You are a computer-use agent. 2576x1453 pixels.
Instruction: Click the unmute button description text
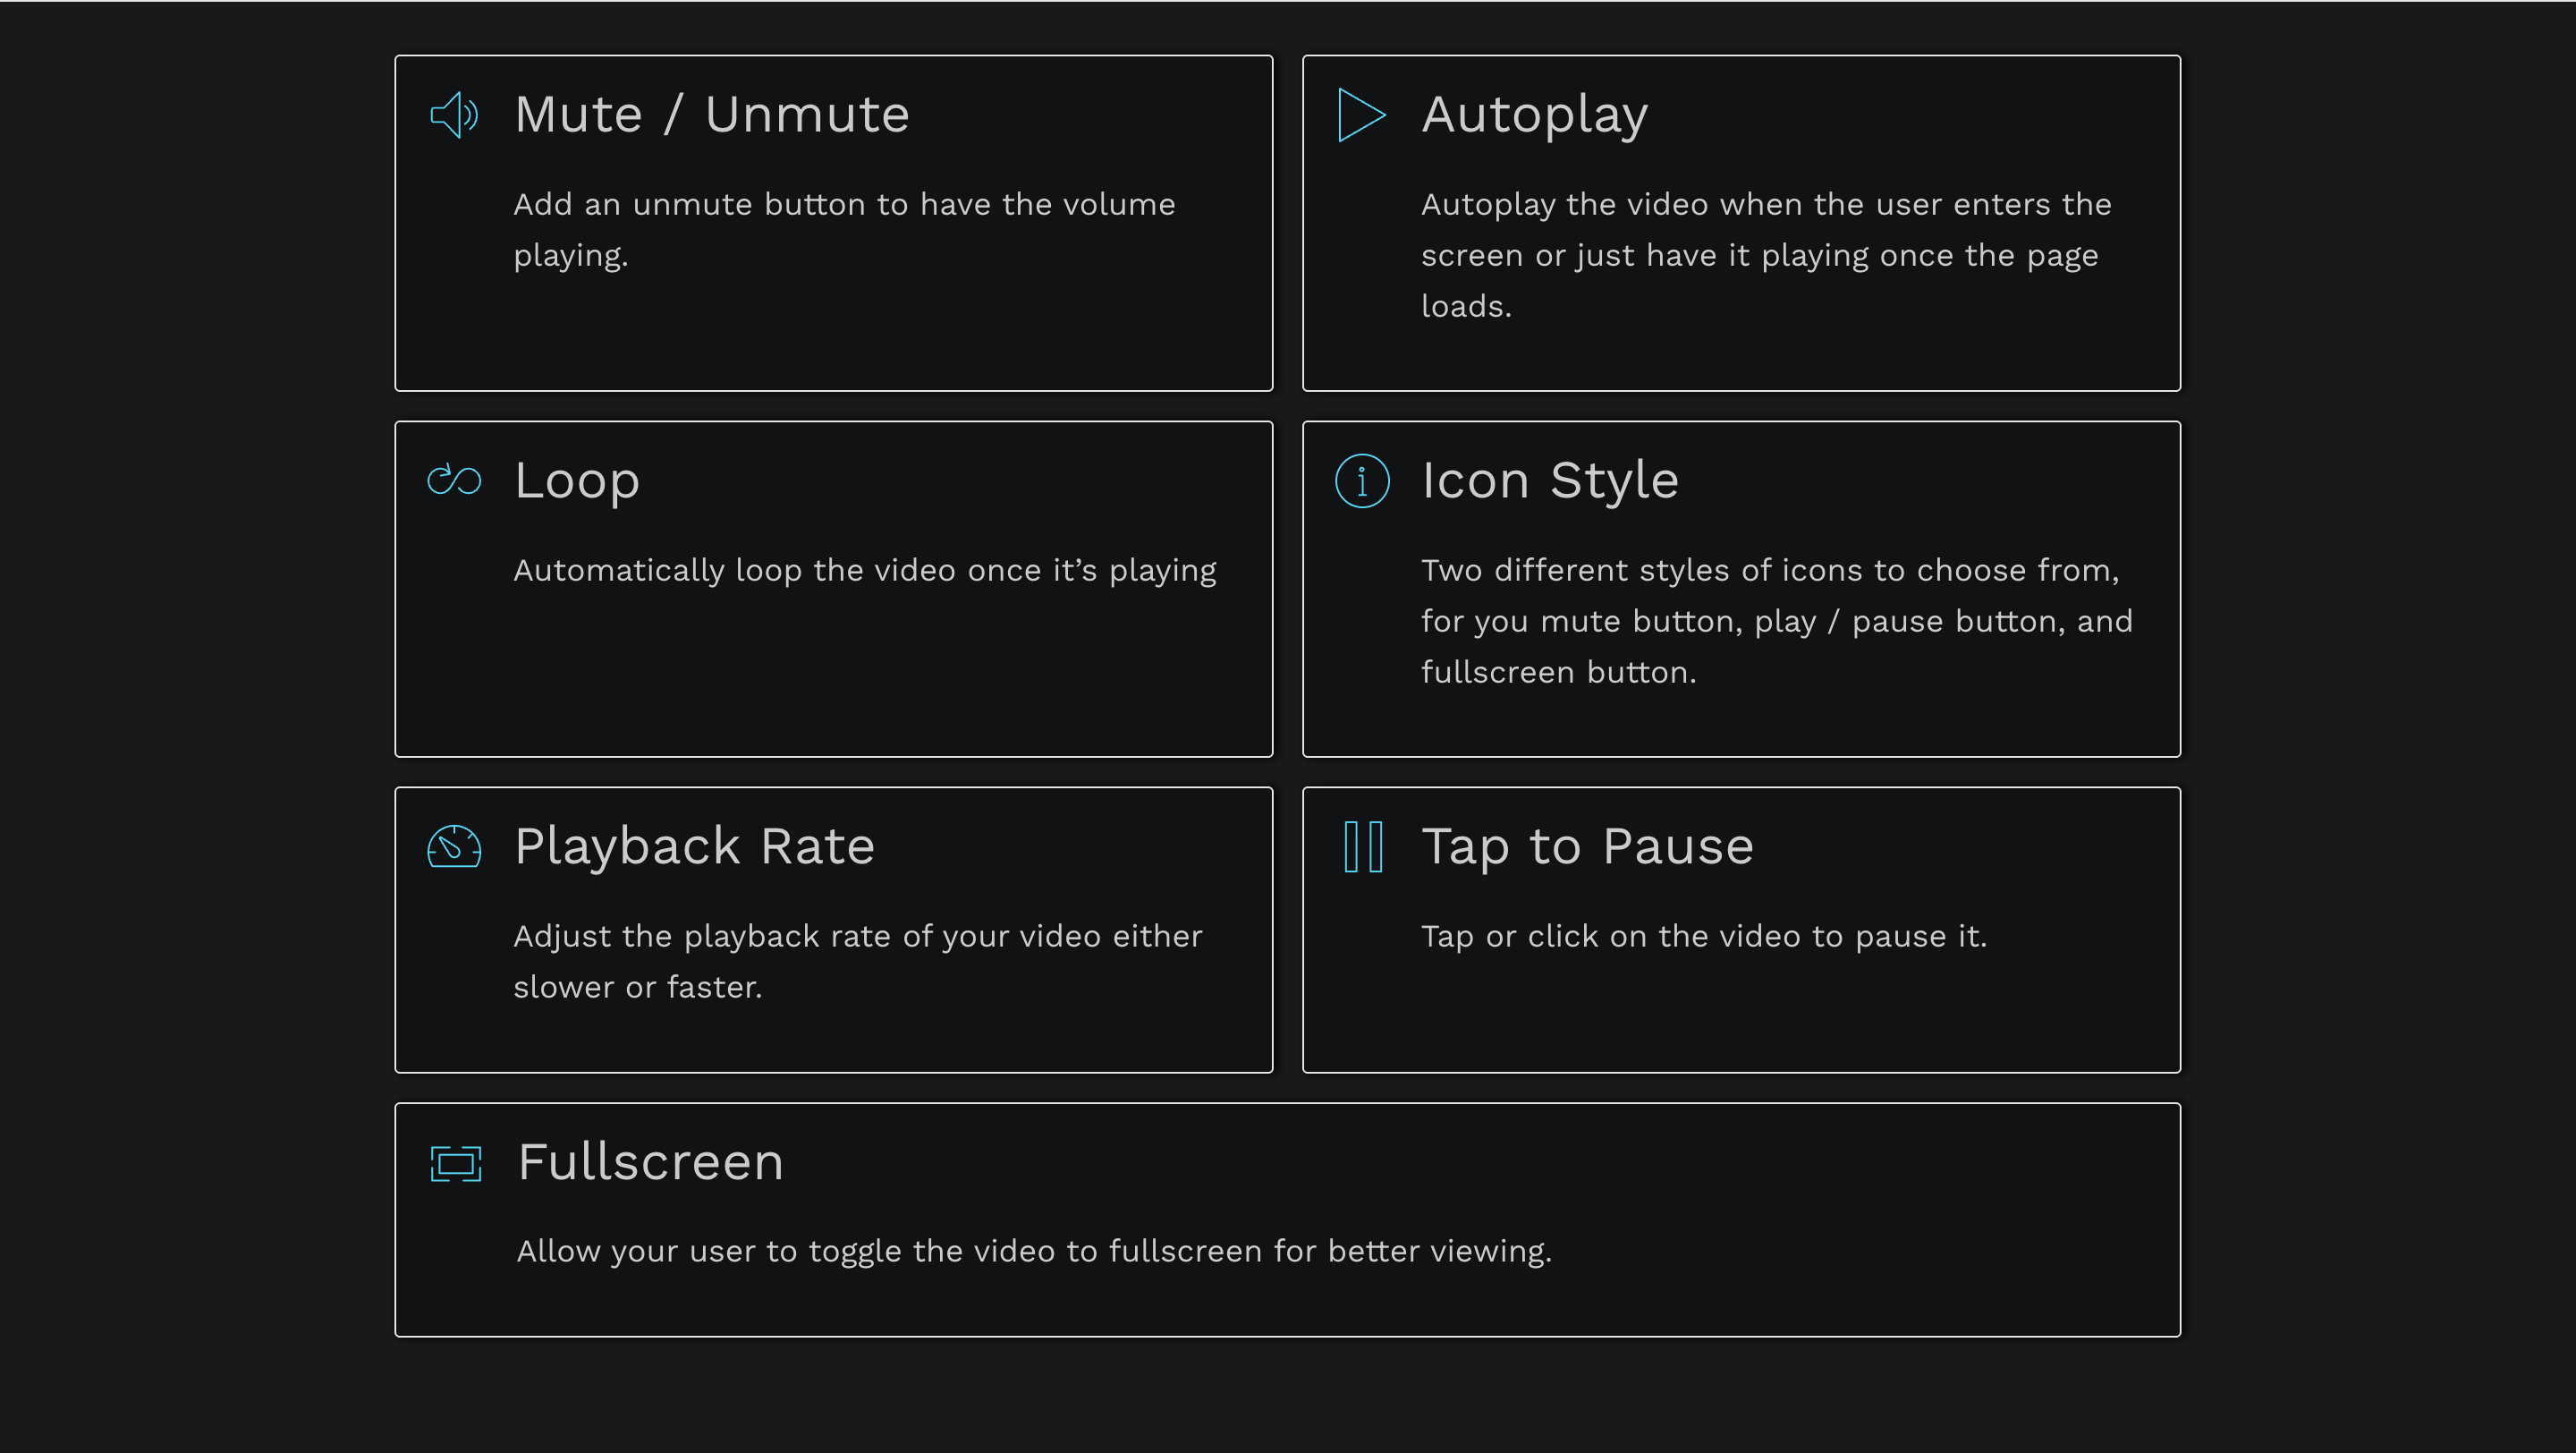pyautogui.click(x=845, y=229)
